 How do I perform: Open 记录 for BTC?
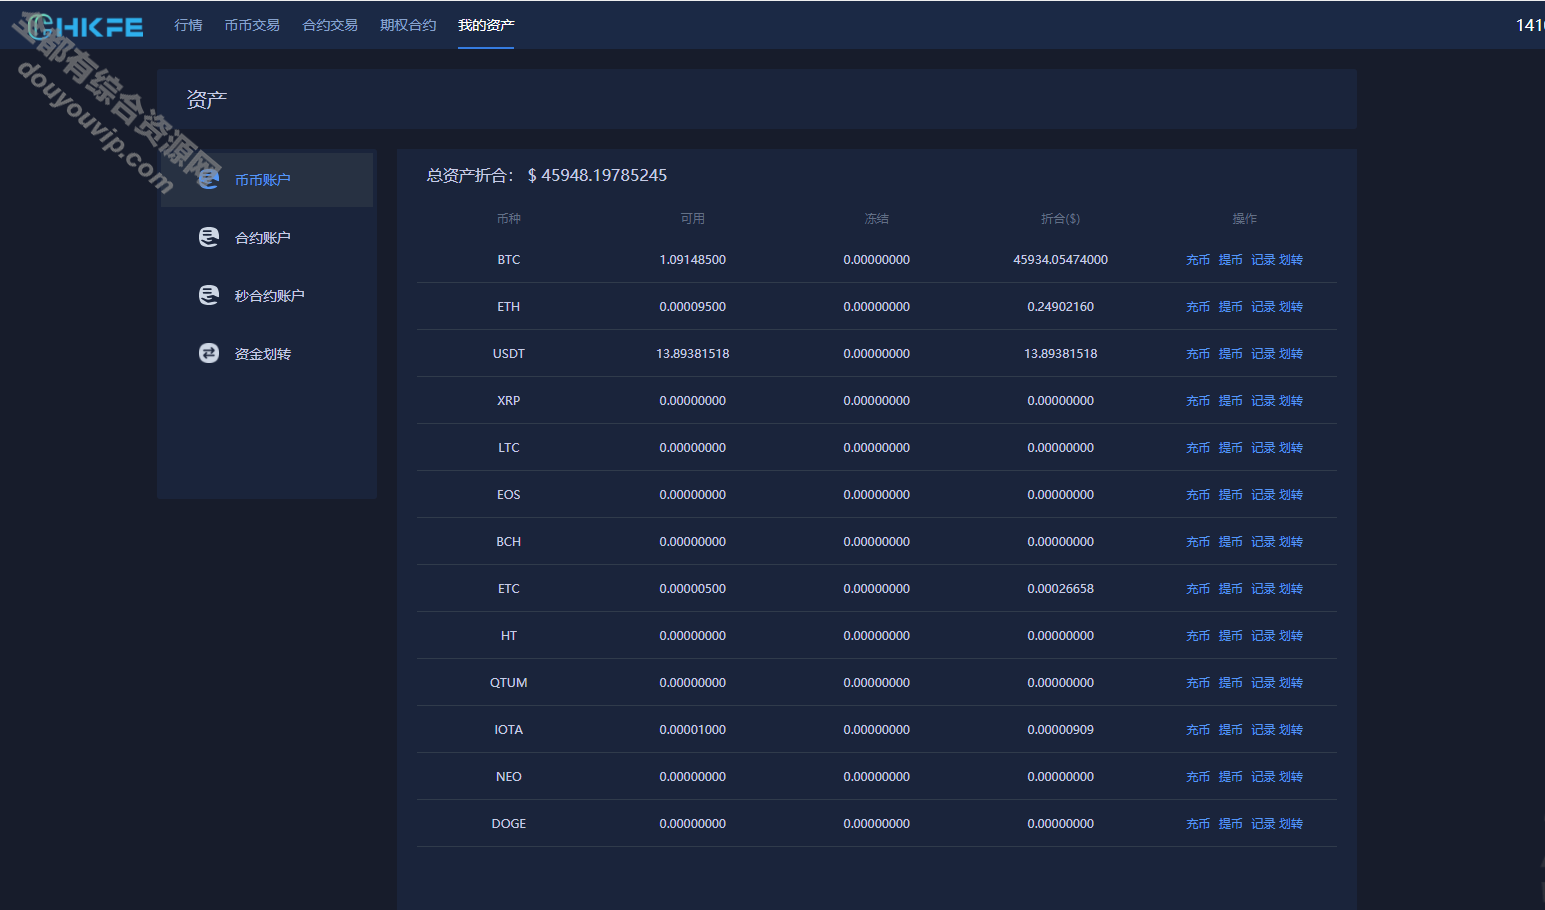click(x=1263, y=260)
